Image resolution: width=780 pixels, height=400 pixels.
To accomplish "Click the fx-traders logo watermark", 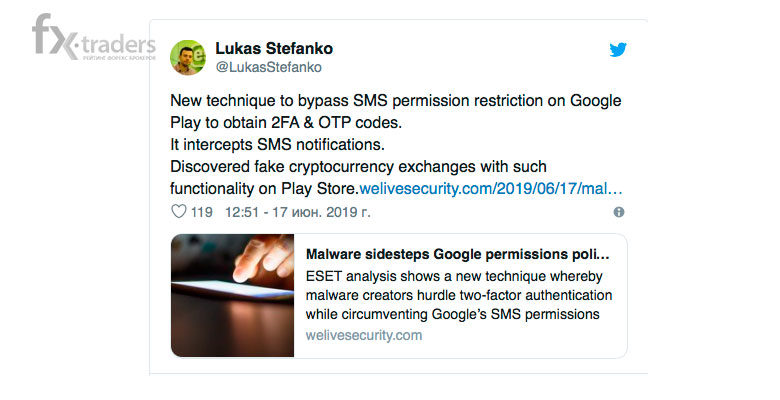I will click(94, 38).
